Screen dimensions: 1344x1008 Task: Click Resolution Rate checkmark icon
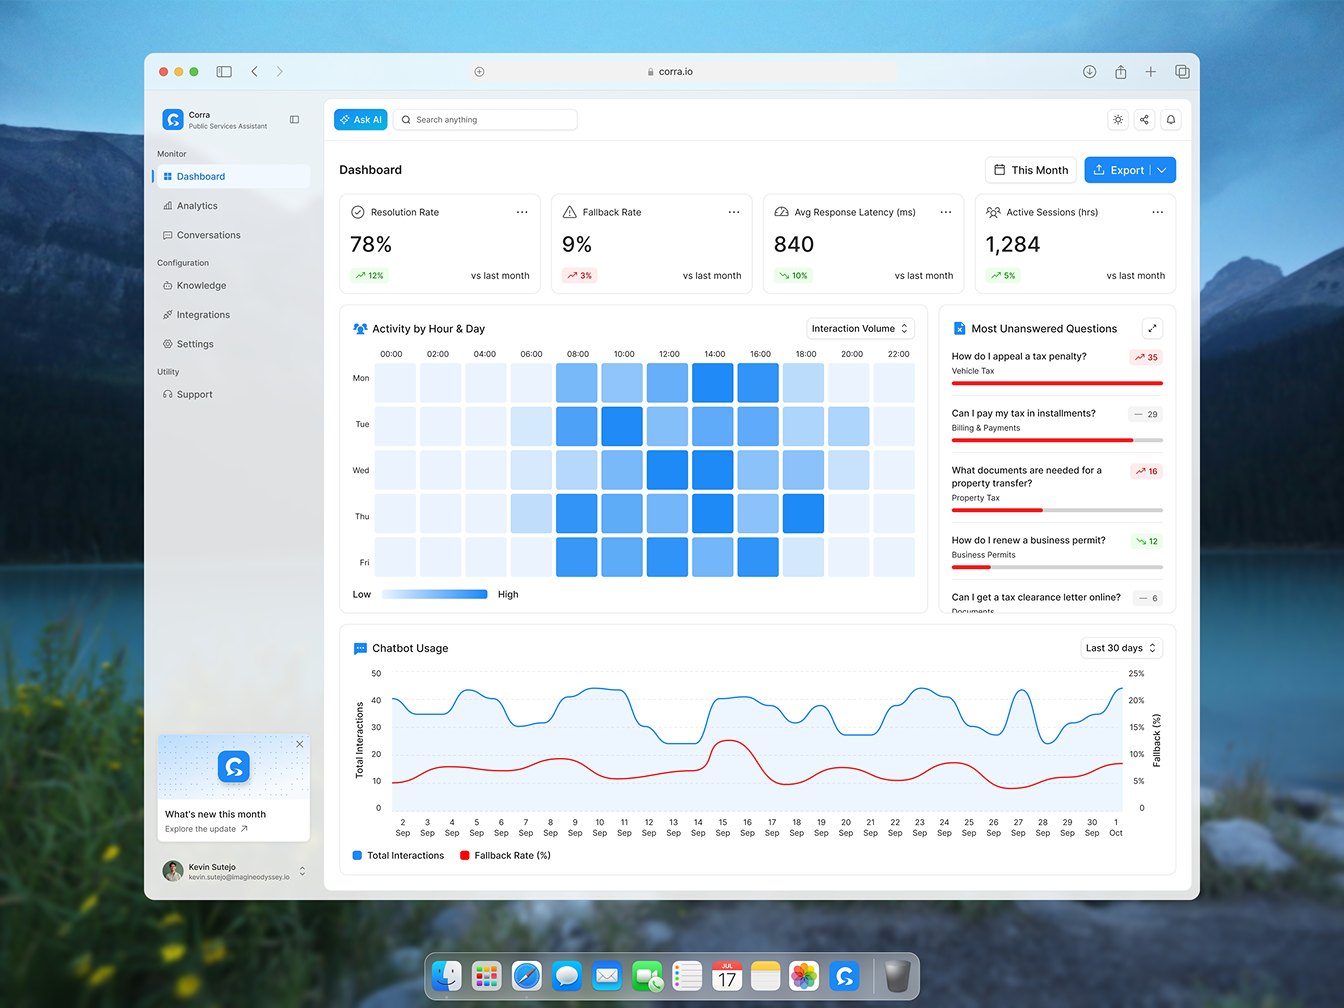[x=358, y=212]
